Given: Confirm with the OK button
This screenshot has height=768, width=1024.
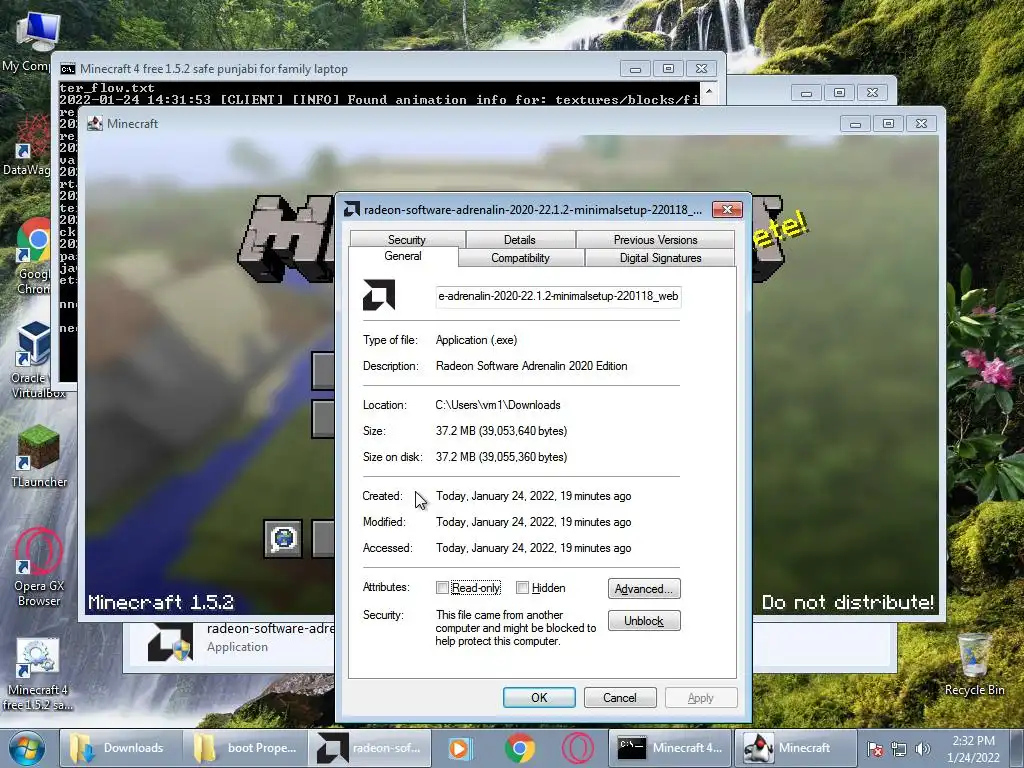Looking at the screenshot, I should [x=539, y=697].
